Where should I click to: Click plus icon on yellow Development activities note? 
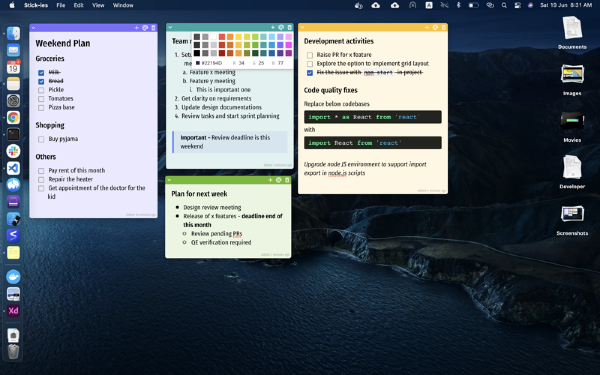click(x=427, y=28)
